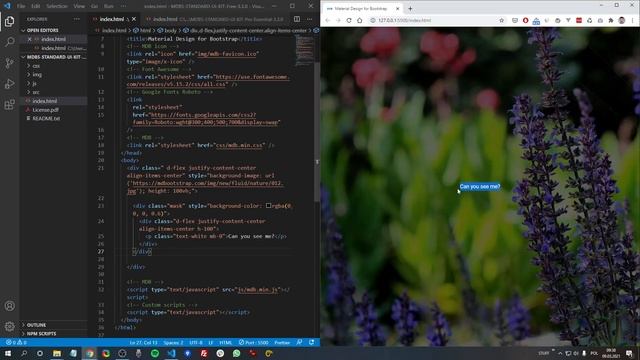Open the menu bar overflow ellipsis

pyautogui.click(x=123, y=6)
